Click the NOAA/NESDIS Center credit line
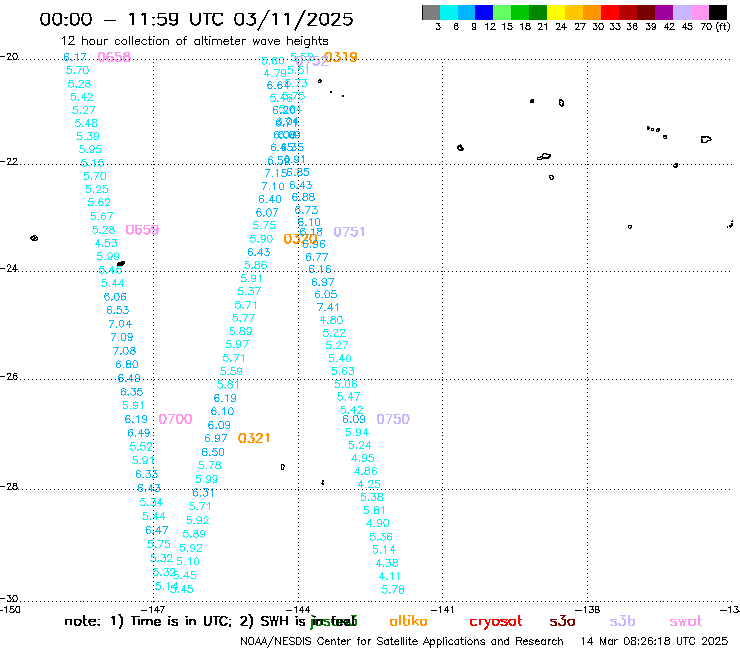740x650 pixels. pos(402,642)
